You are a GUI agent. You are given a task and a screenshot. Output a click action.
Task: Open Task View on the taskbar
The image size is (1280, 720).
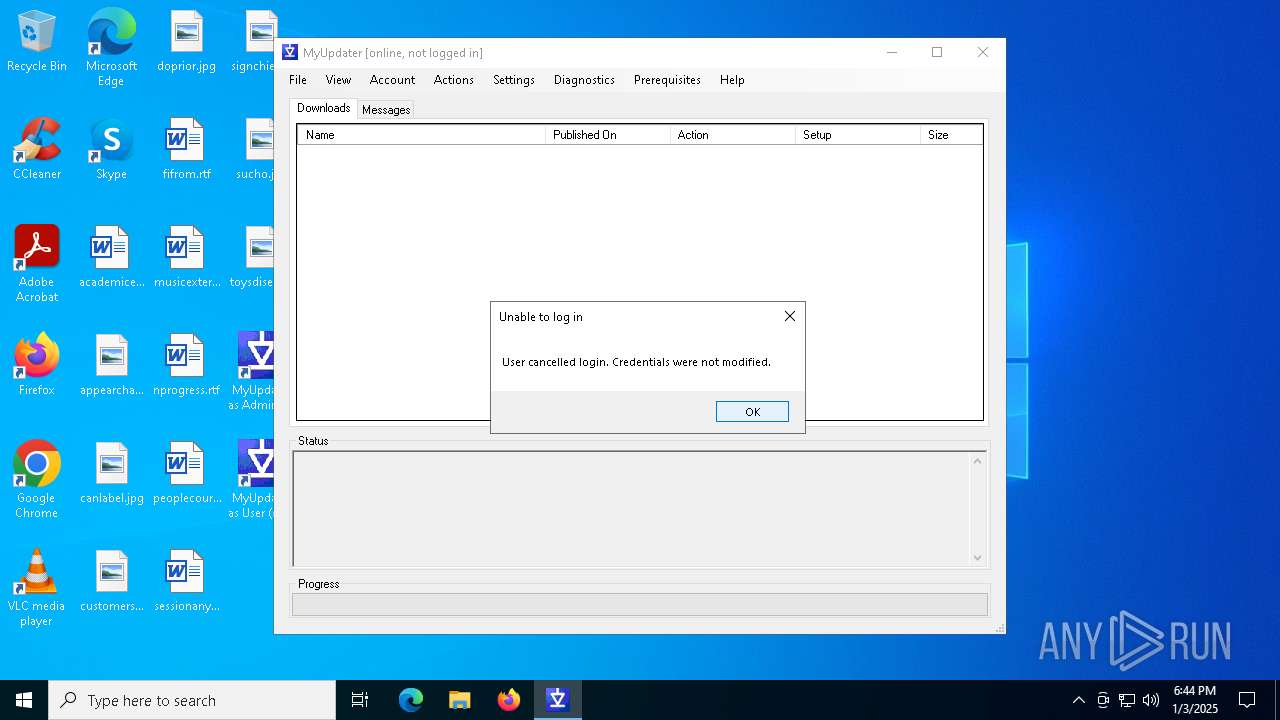360,700
